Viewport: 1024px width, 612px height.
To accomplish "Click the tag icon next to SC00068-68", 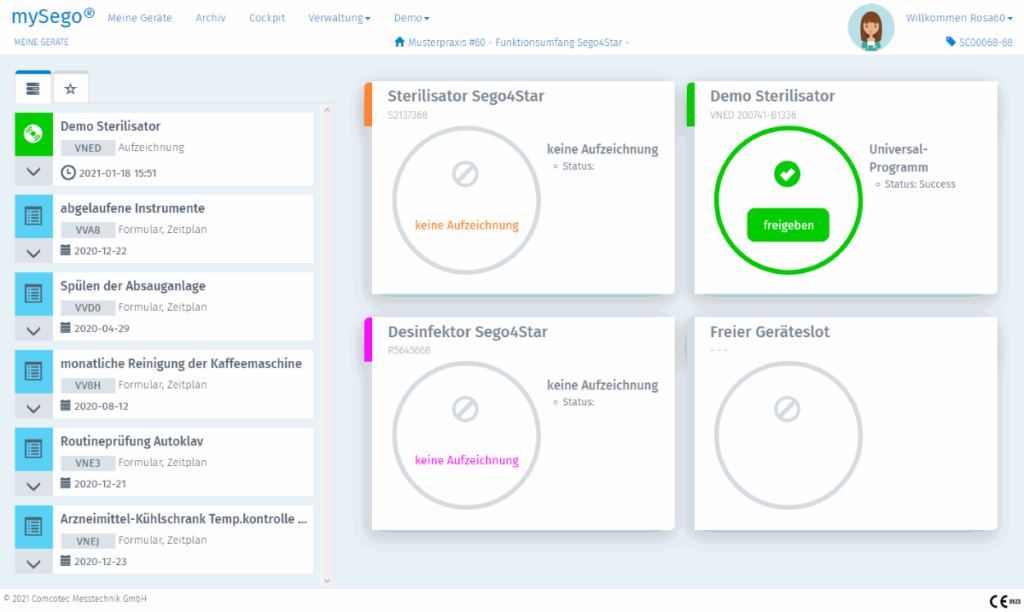I will (x=951, y=42).
